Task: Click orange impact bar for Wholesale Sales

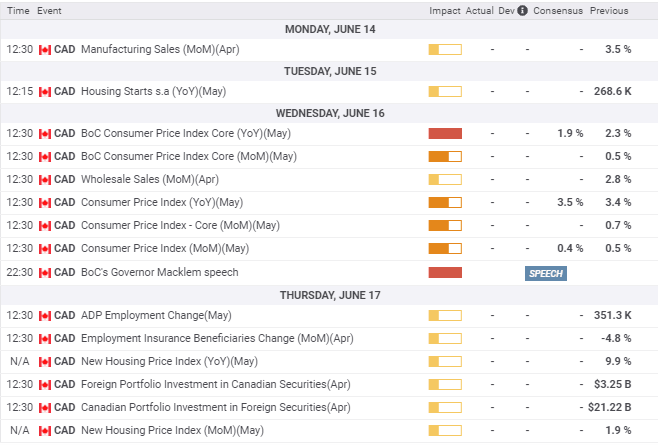Action: [444, 179]
